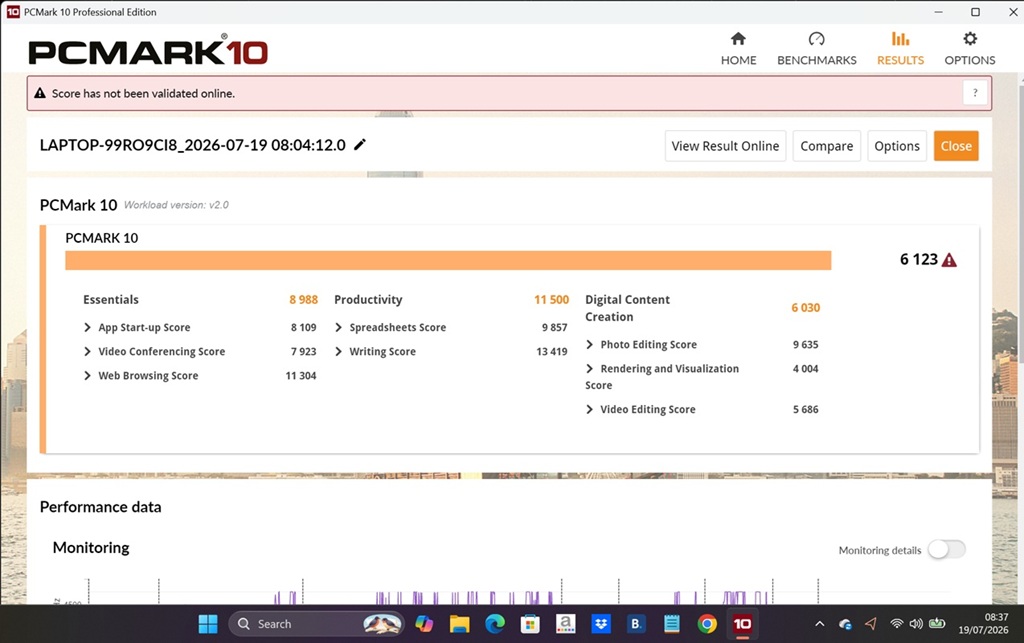Click the pencil icon to rename the result
This screenshot has height=643, width=1024.
(360, 144)
